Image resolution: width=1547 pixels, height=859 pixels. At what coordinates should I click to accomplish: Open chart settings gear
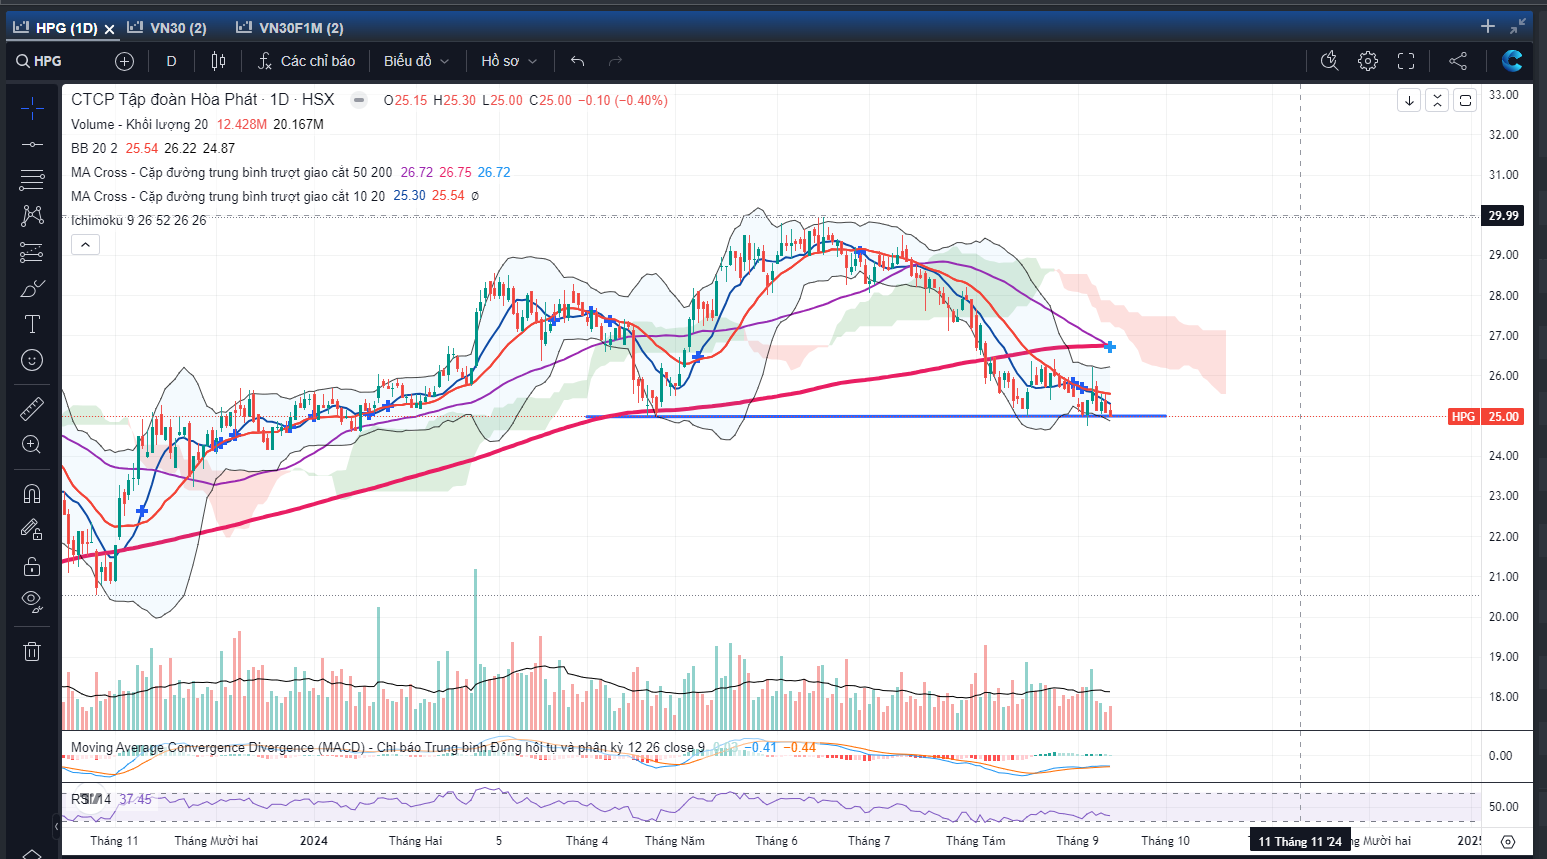pyautogui.click(x=1367, y=61)
